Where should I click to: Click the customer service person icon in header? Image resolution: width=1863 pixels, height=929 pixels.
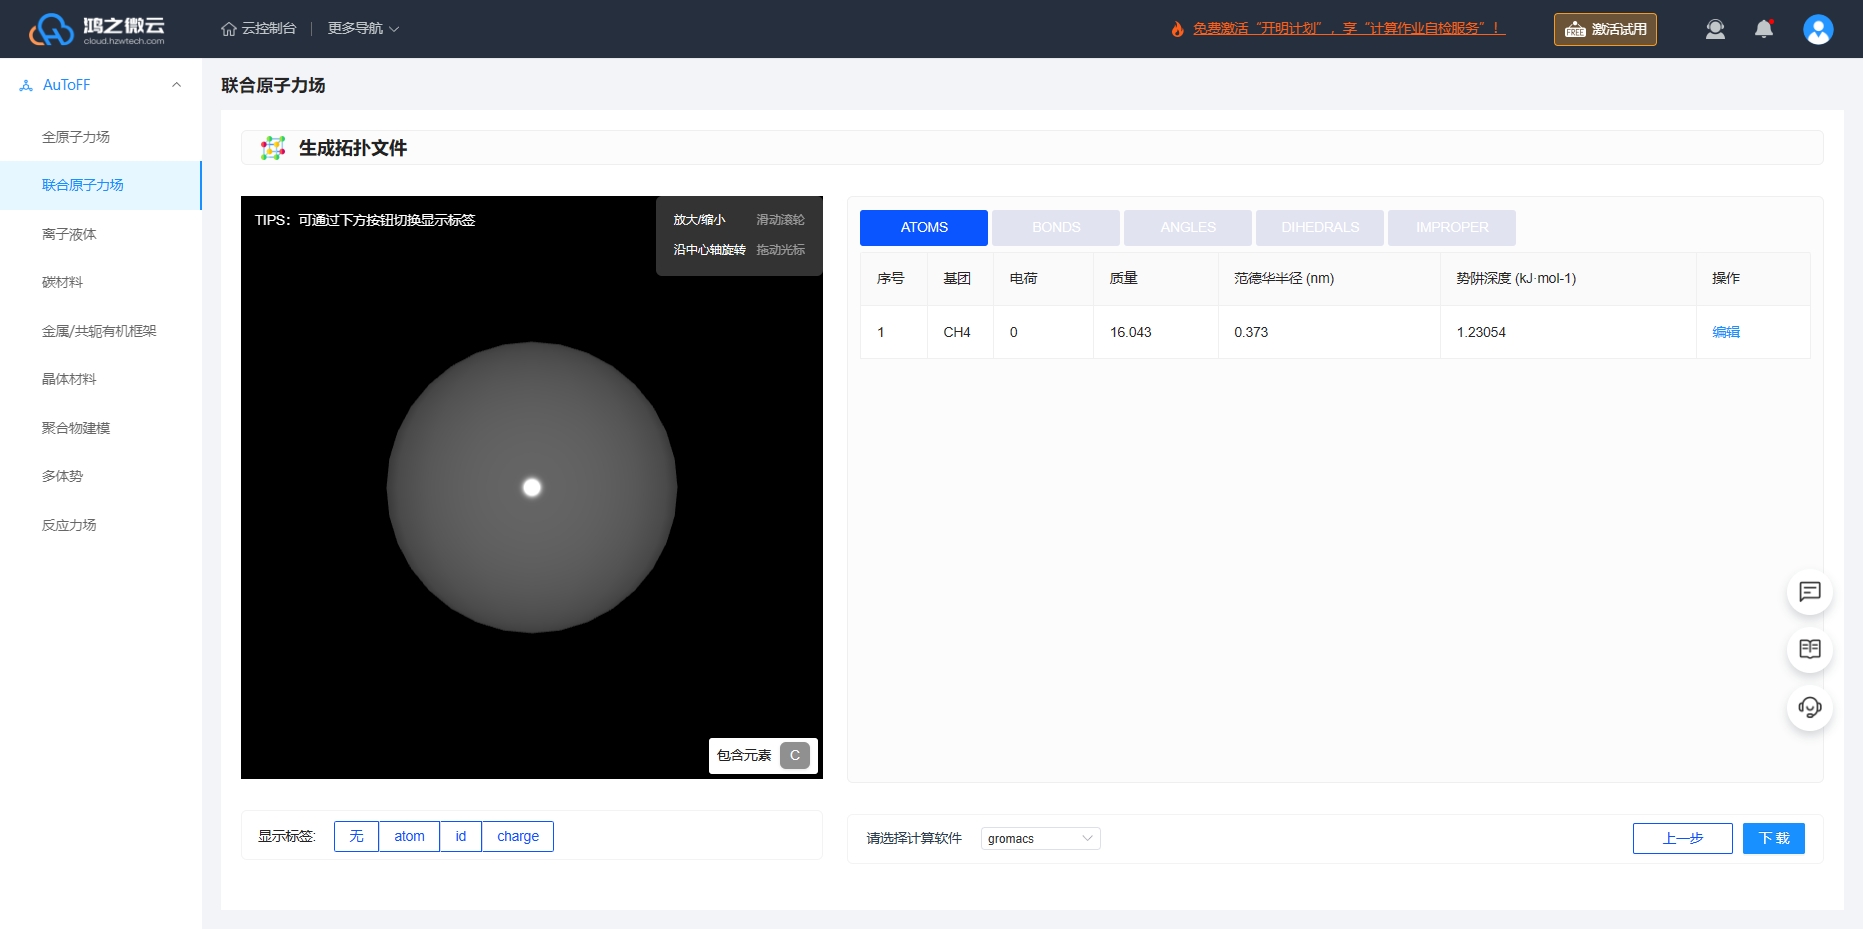point(1715,29)
